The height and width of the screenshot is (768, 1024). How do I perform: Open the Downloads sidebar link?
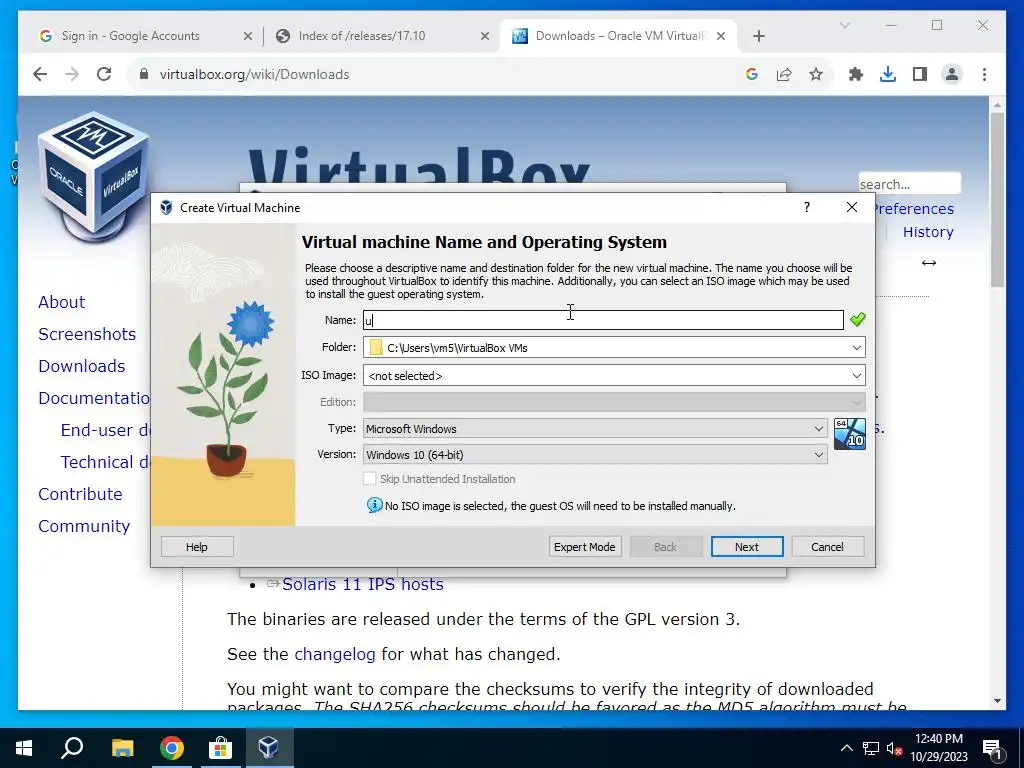82,366
